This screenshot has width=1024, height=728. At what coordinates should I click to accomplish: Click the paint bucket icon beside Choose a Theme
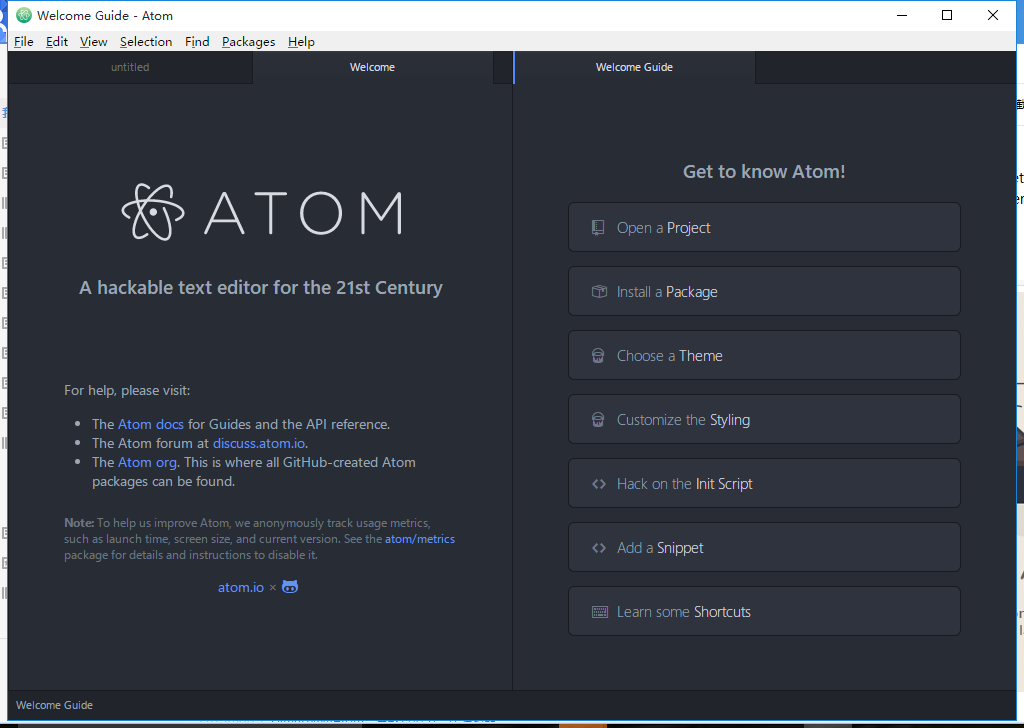click(x=598, y=355)
